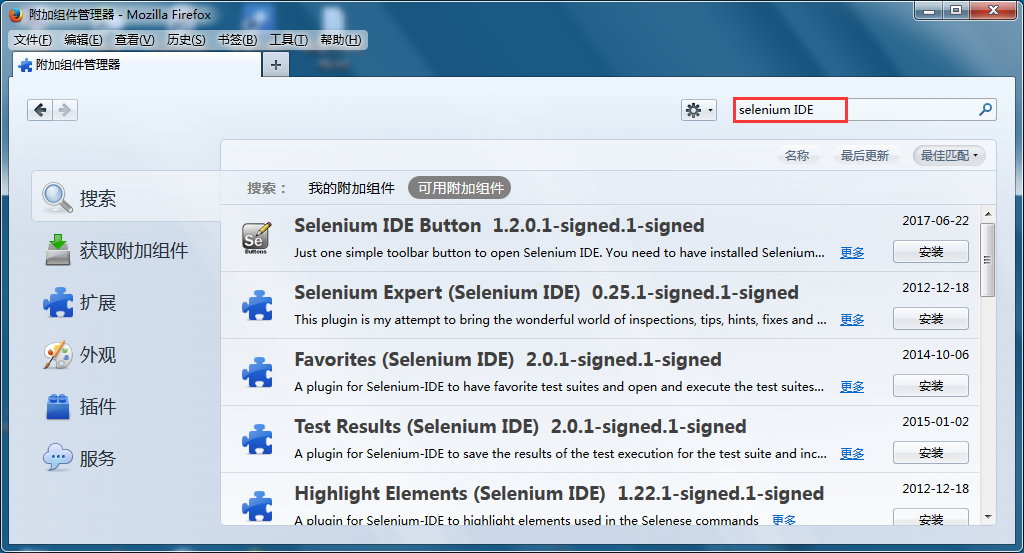Open the 书签(B) menu
The width and height of the screenshot is (1024, 553).
pyautogui.click(x=237, y=40)
